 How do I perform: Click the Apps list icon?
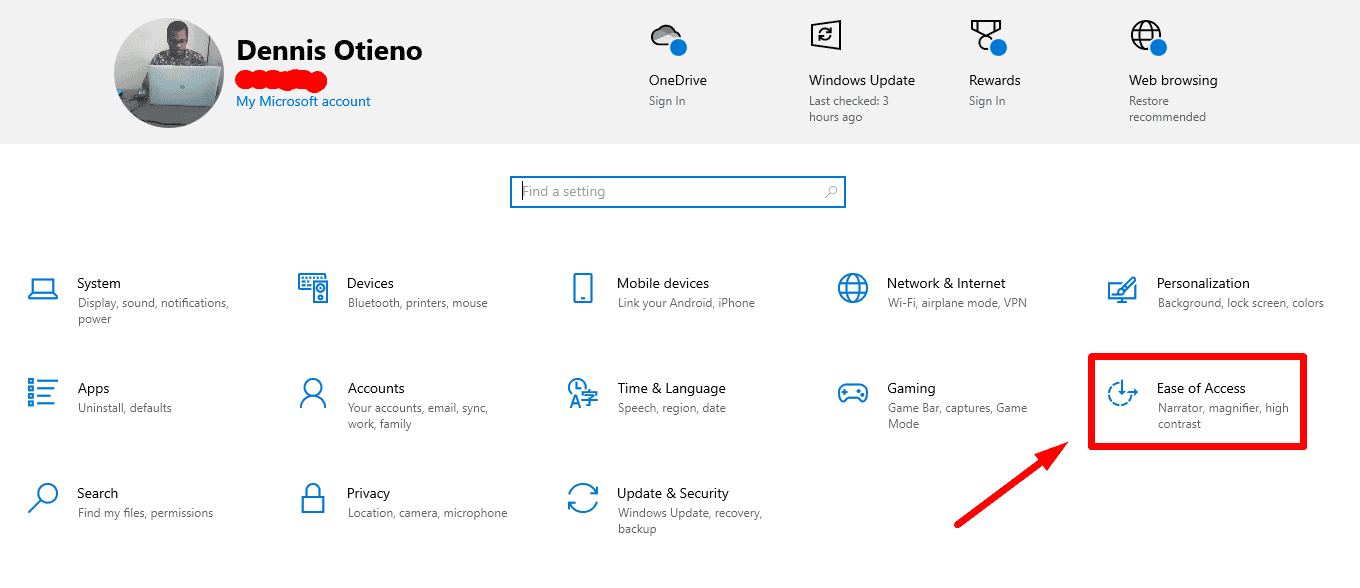point(43,393)
